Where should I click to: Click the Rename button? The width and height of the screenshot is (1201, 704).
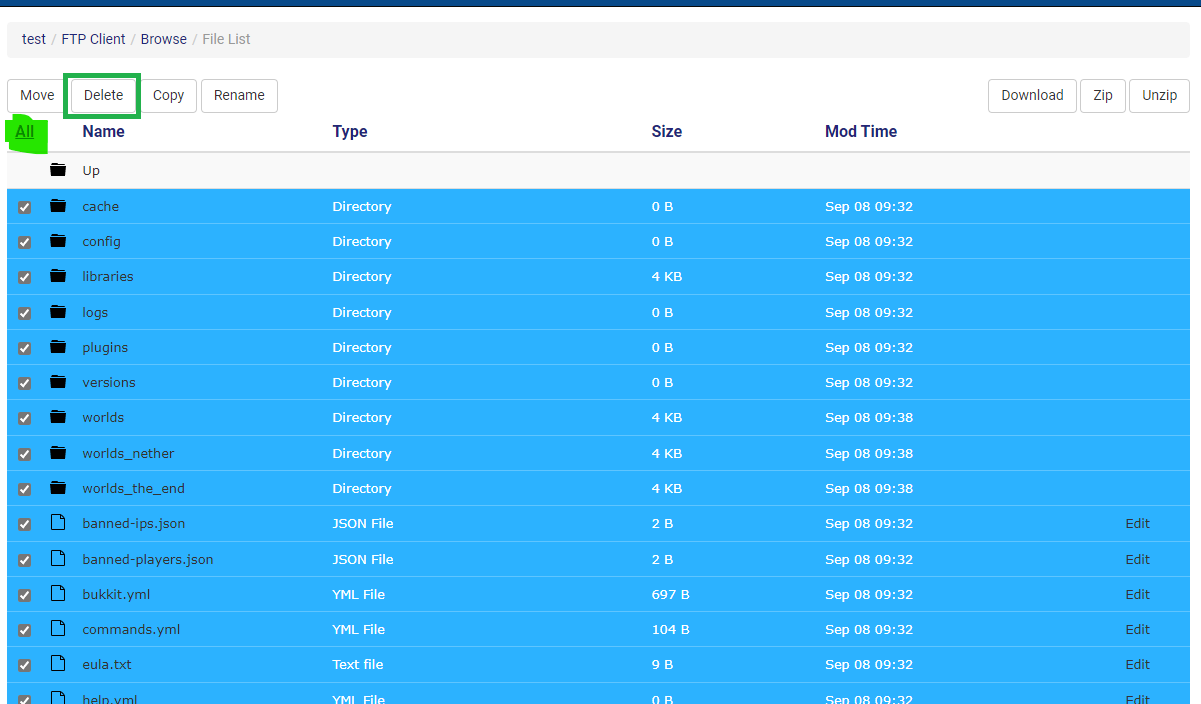point(239,96)
